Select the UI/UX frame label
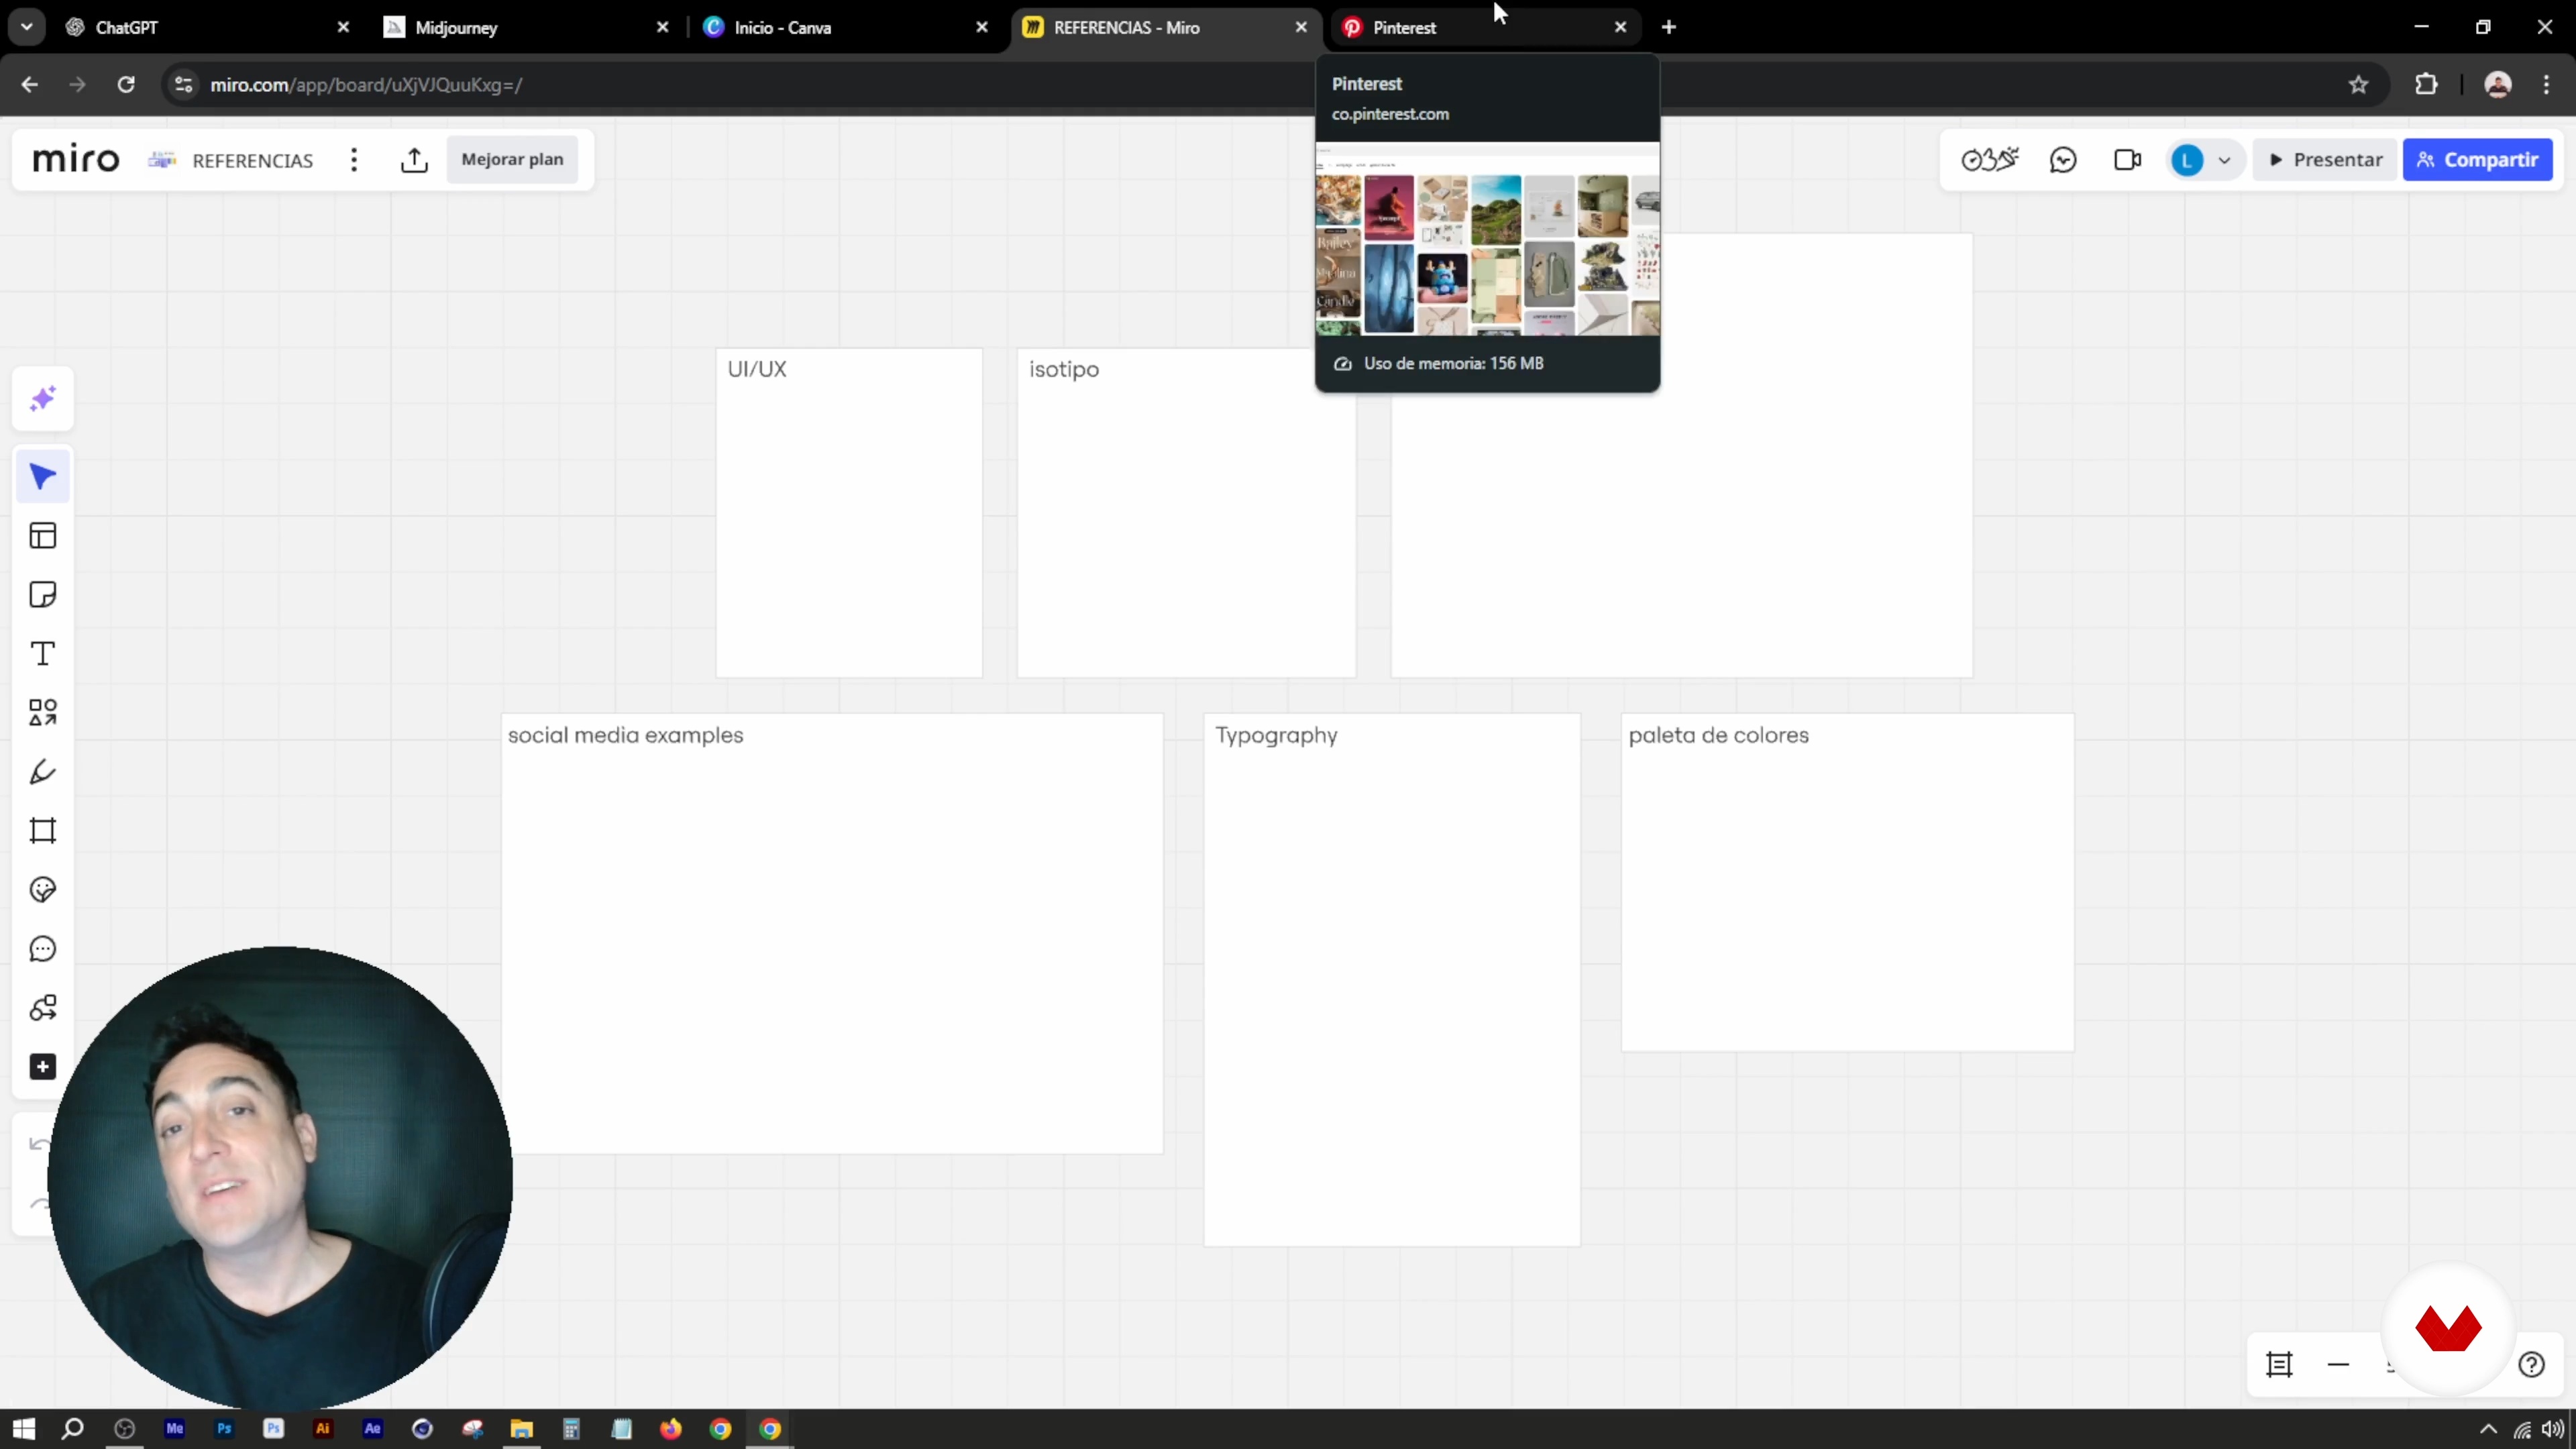 point(757,369)
